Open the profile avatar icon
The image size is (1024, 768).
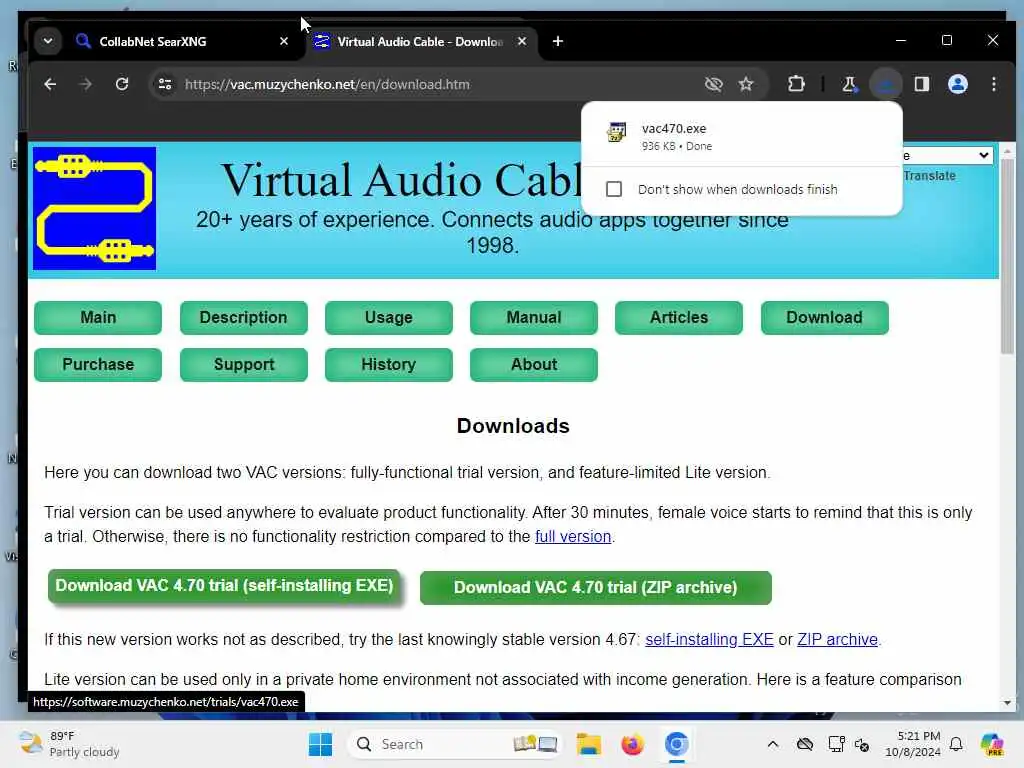pyautogui.click(x=957, y=84)
